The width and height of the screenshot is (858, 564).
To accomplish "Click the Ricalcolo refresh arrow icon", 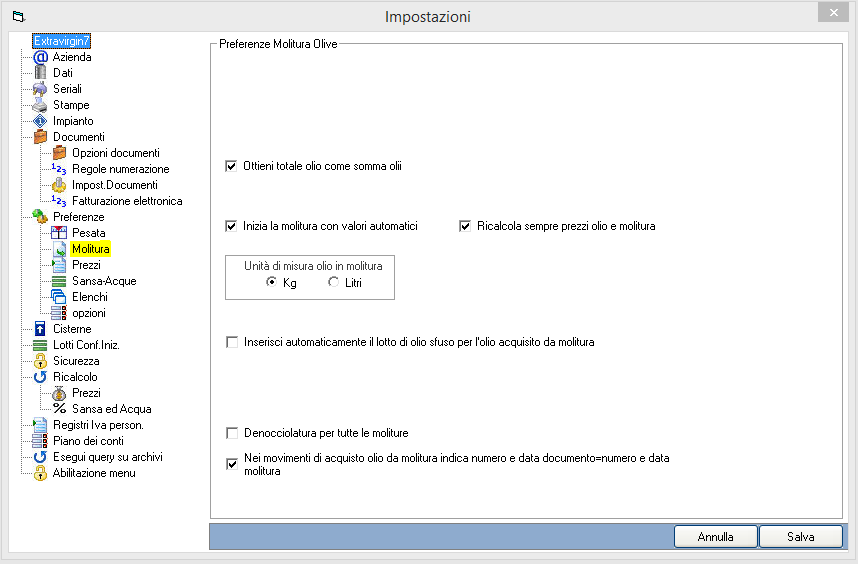I will tap(40, 377).
